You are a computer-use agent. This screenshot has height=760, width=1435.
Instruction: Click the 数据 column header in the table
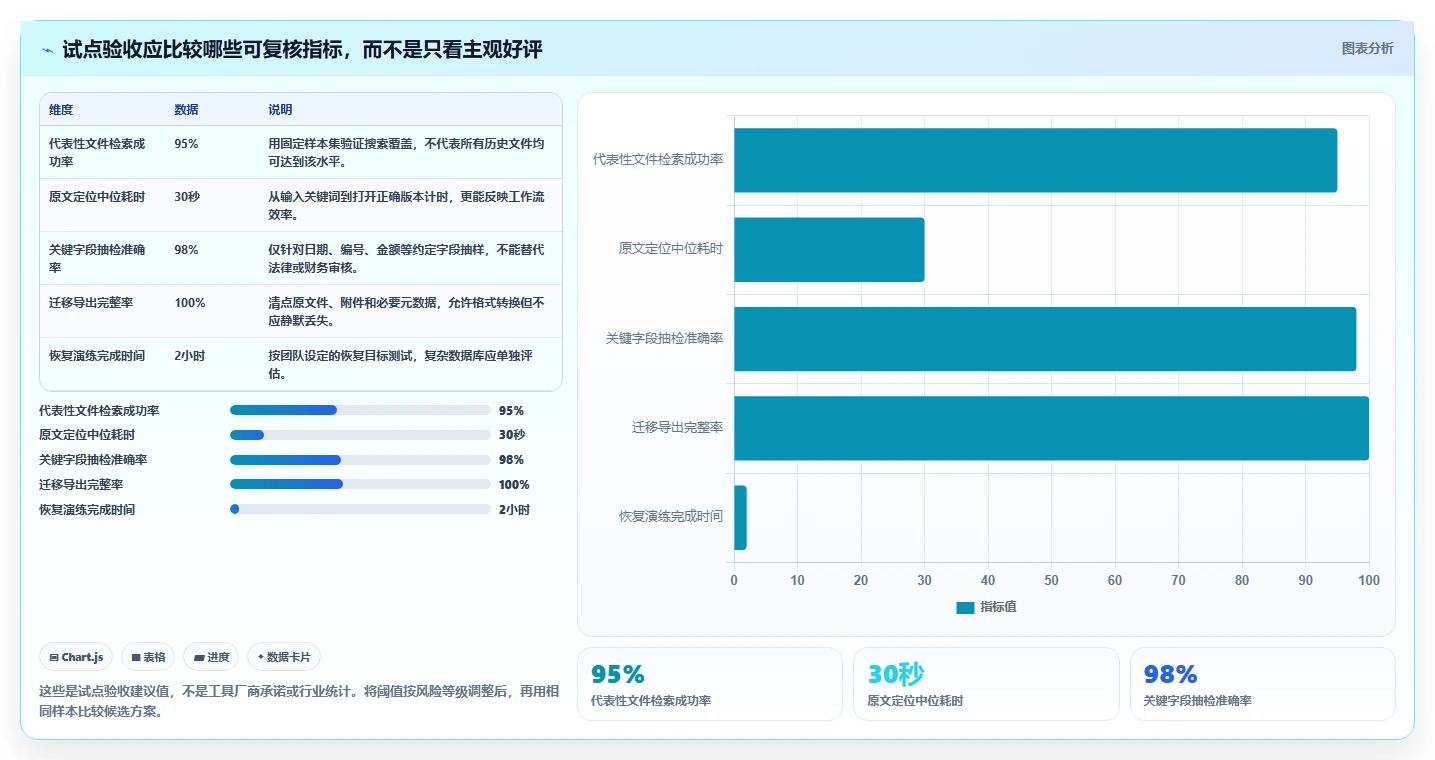[186, 110]
